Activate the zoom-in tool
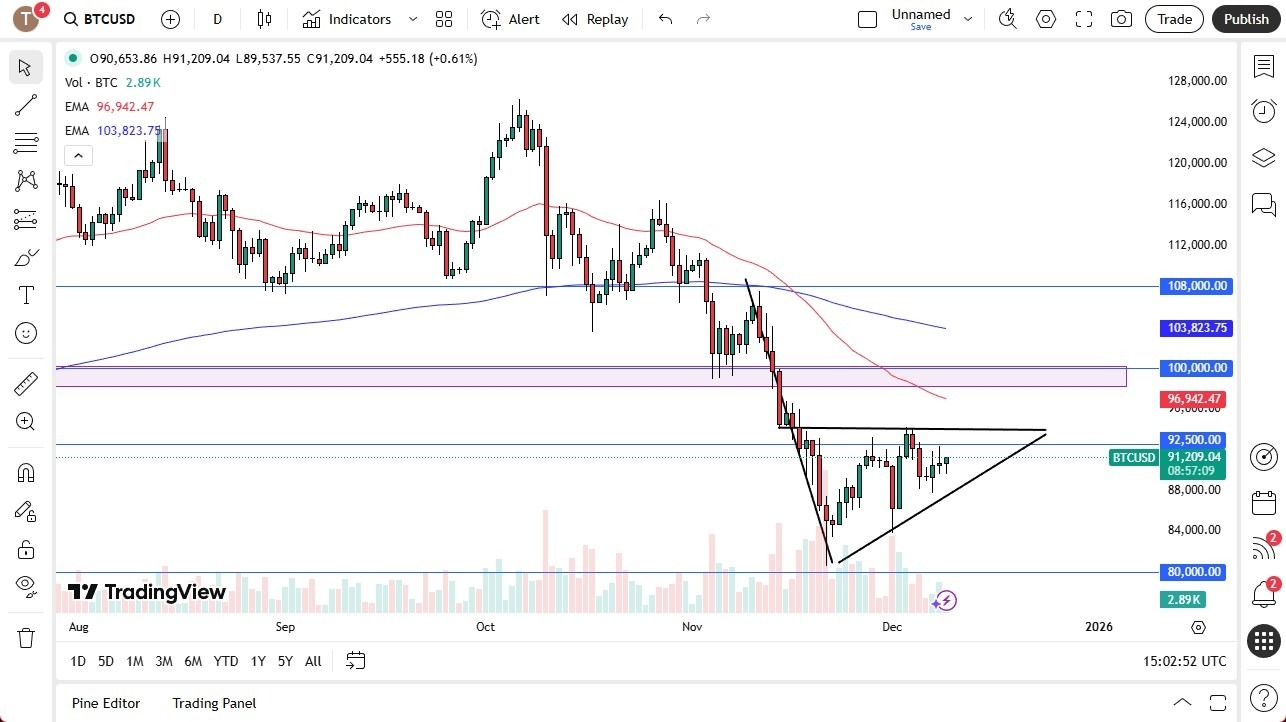This screenshot has width=1286, height=722. 26,421
